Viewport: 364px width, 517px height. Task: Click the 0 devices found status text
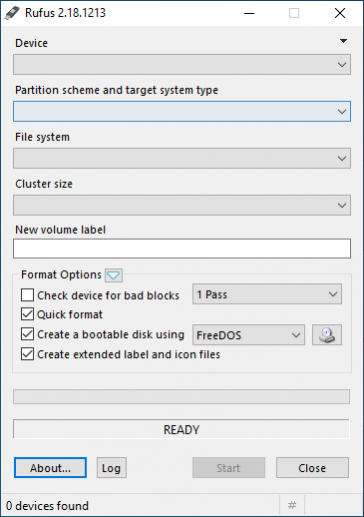(x=47, y=506)
